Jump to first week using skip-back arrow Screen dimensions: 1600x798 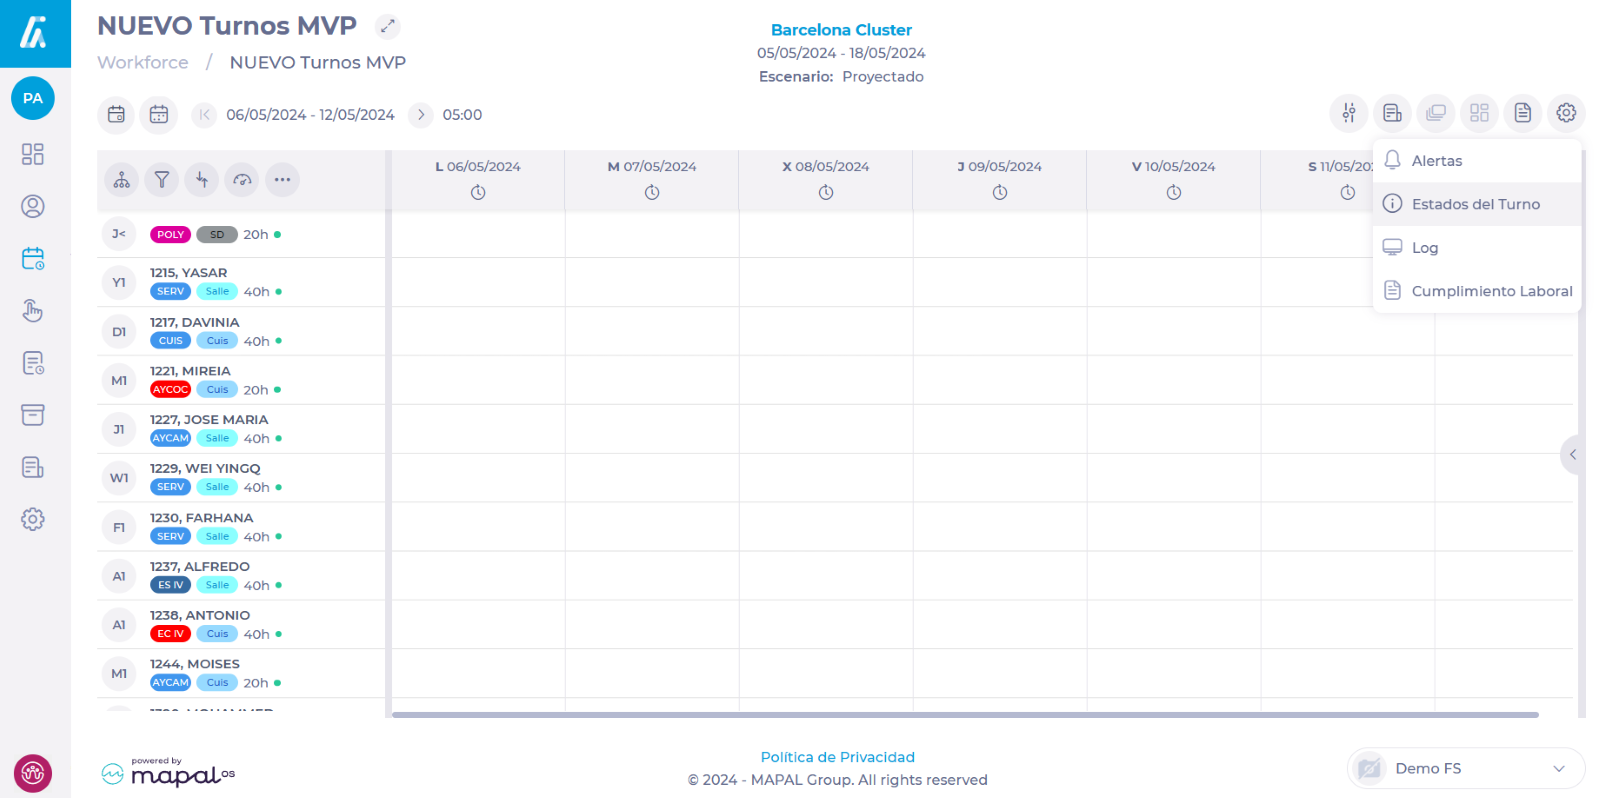pyautogui.click(x=204, y=115)
